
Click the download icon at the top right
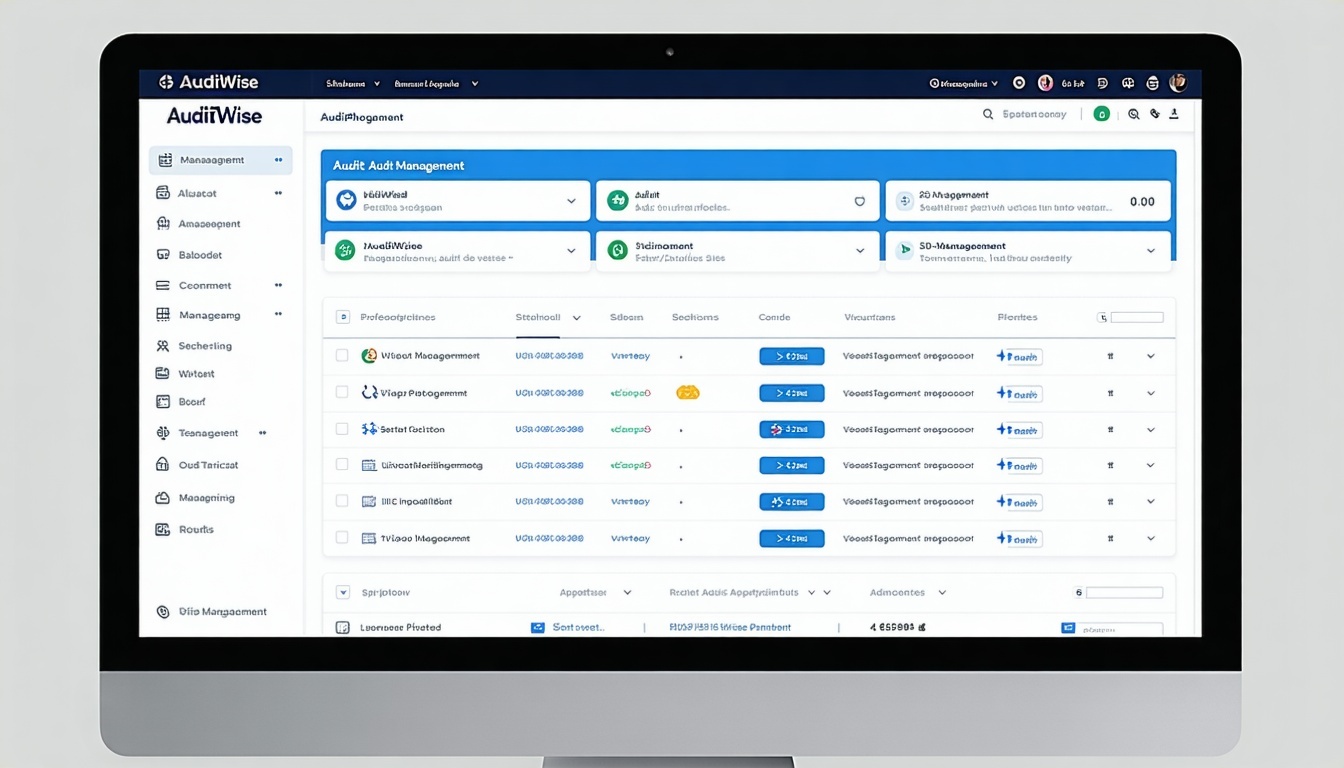click(x=1173, y=114)
